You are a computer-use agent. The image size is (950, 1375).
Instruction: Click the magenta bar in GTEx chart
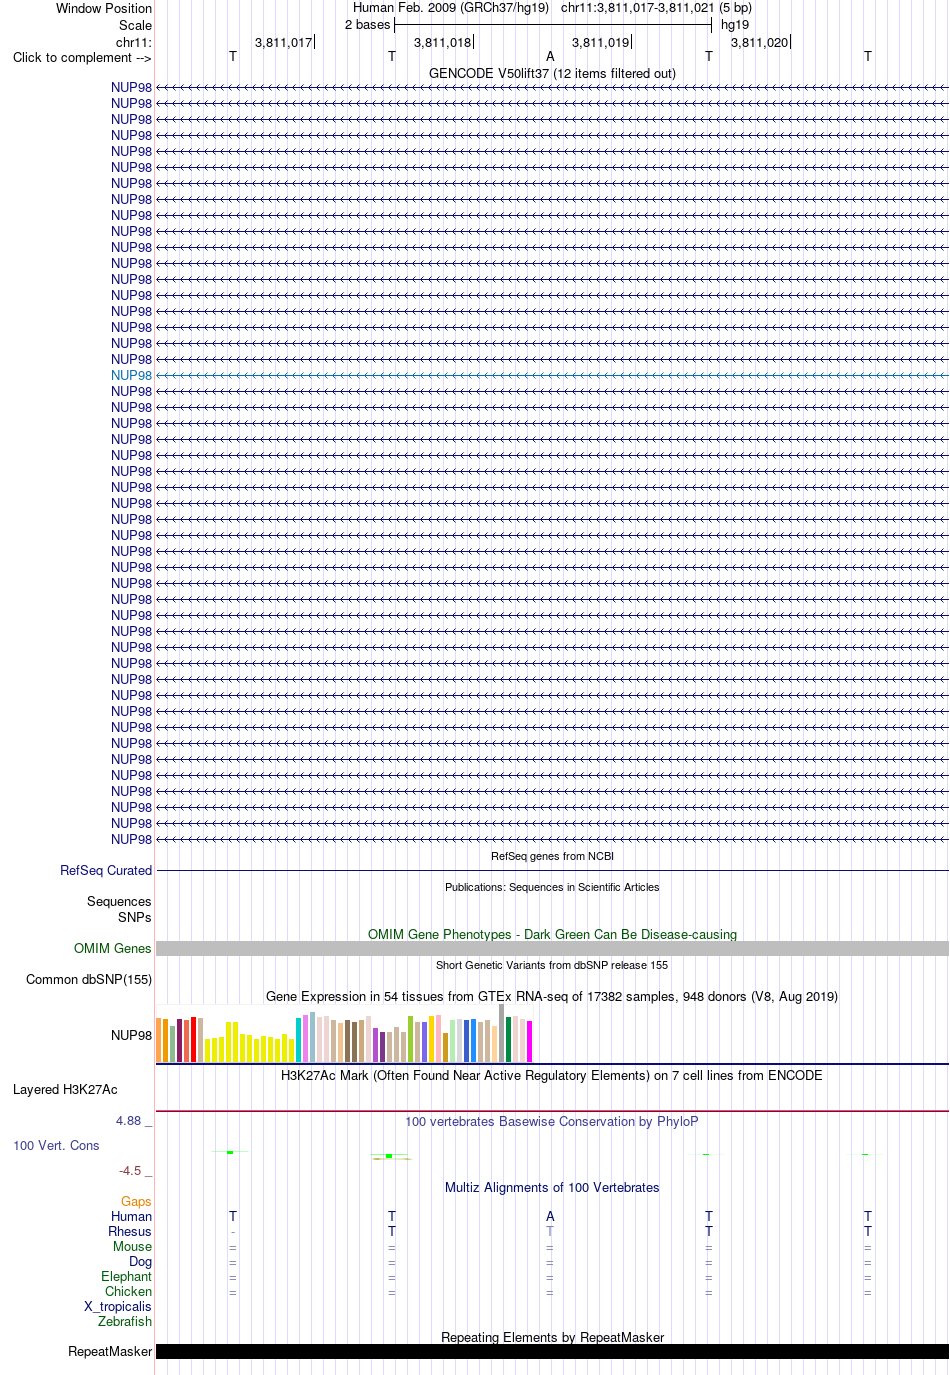(529, 1041)
